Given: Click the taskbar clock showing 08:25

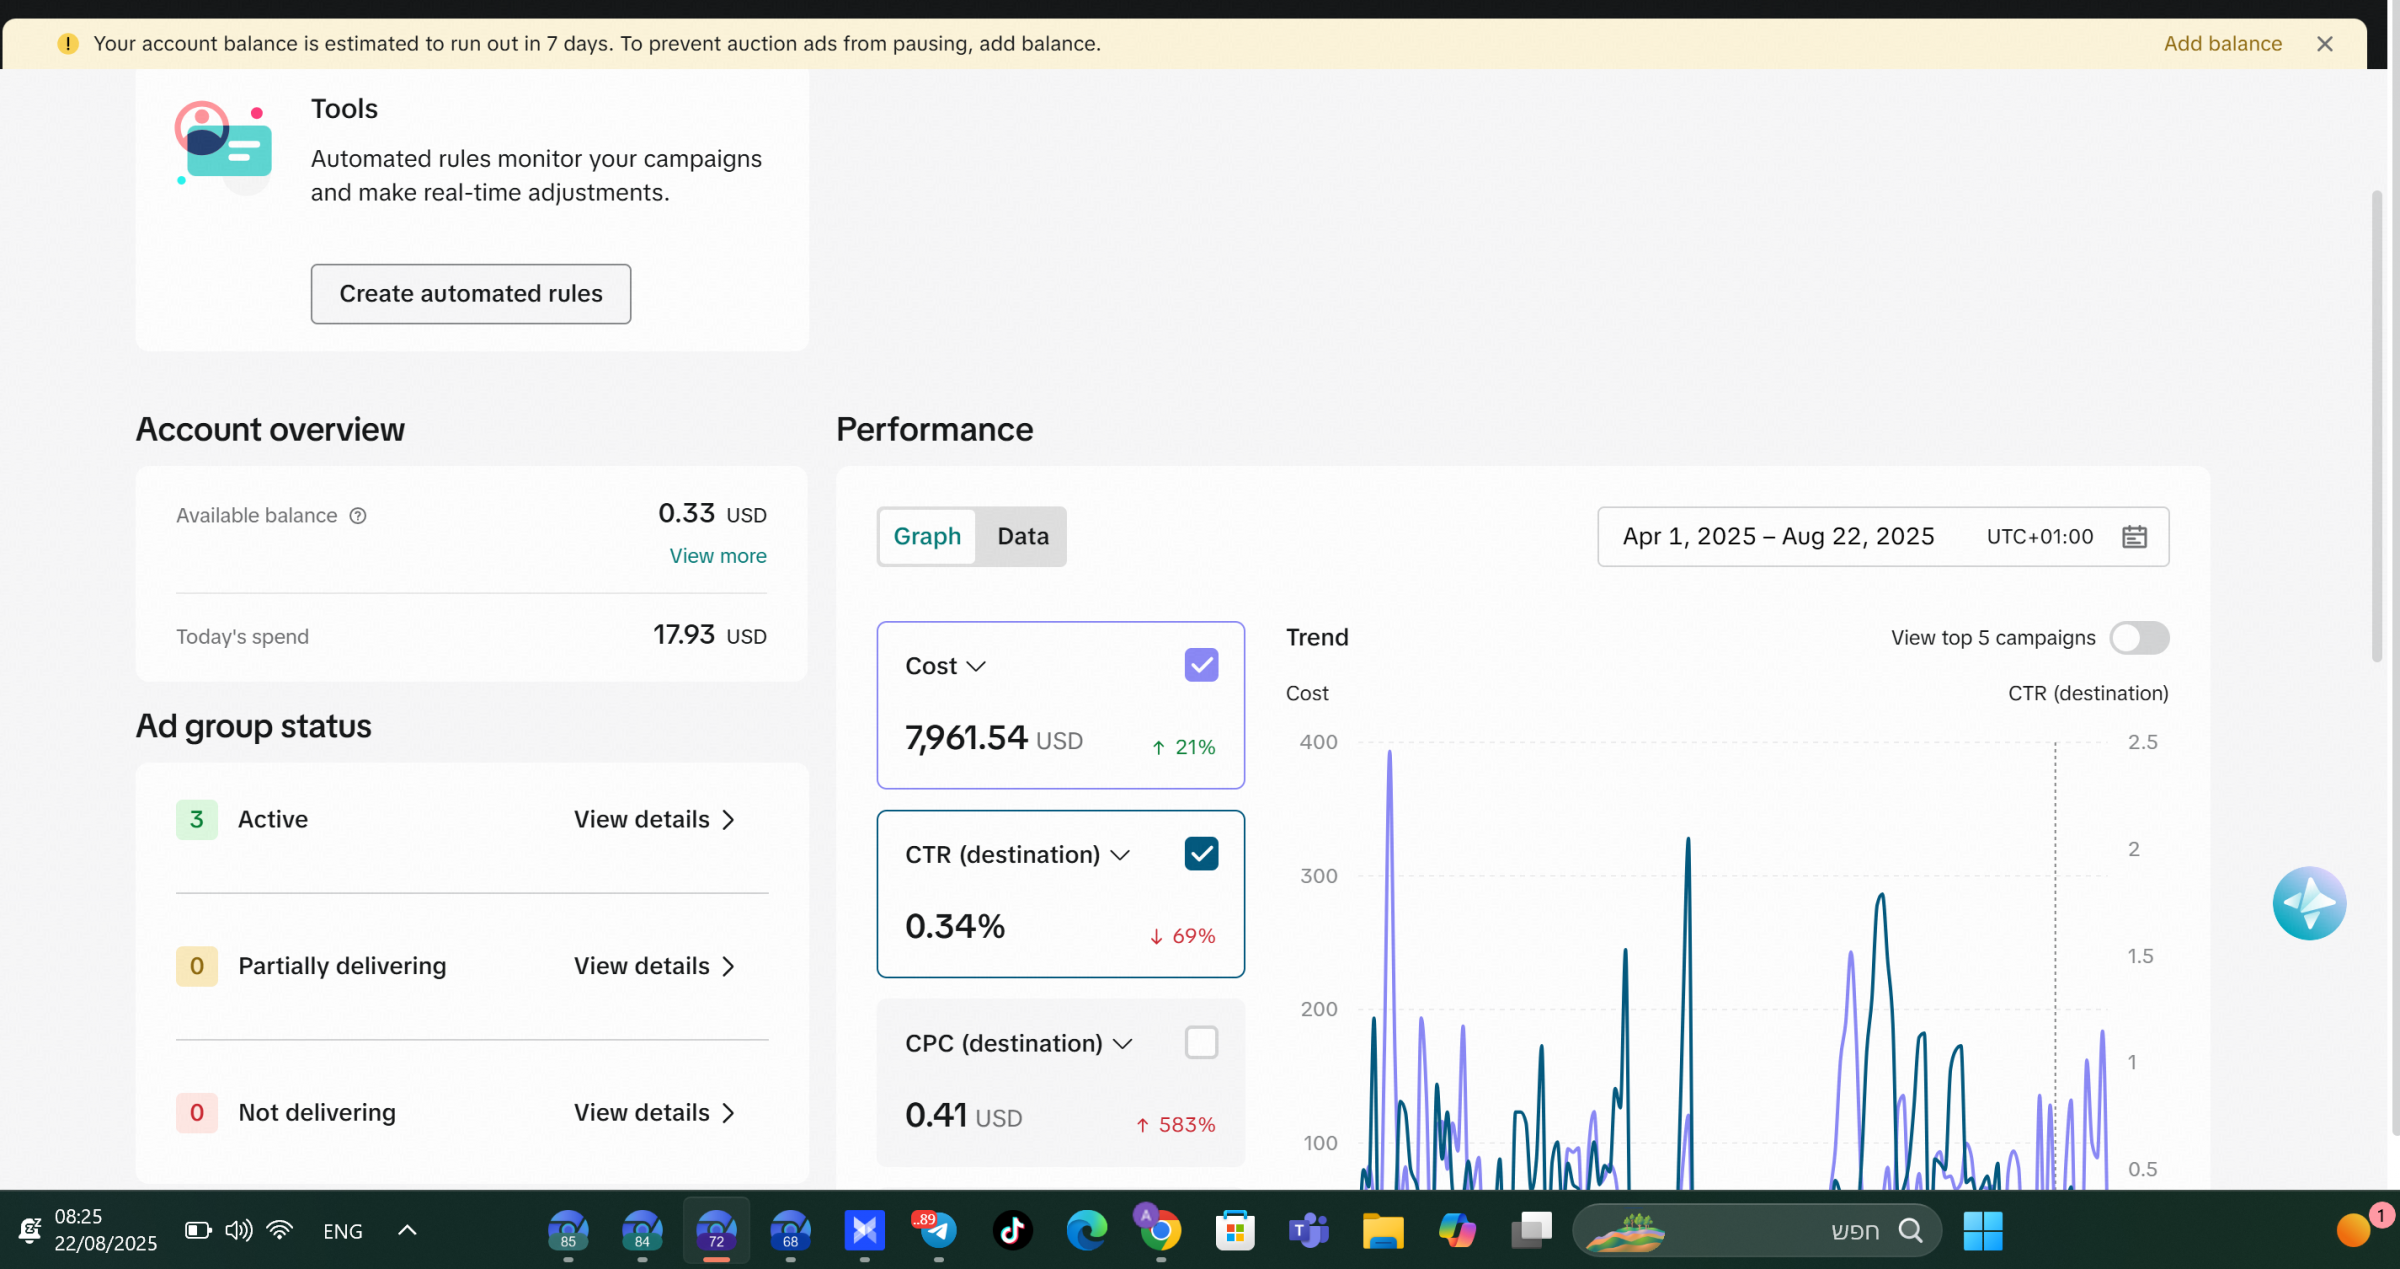Looking at the screenshot, I should (105, 1230).
